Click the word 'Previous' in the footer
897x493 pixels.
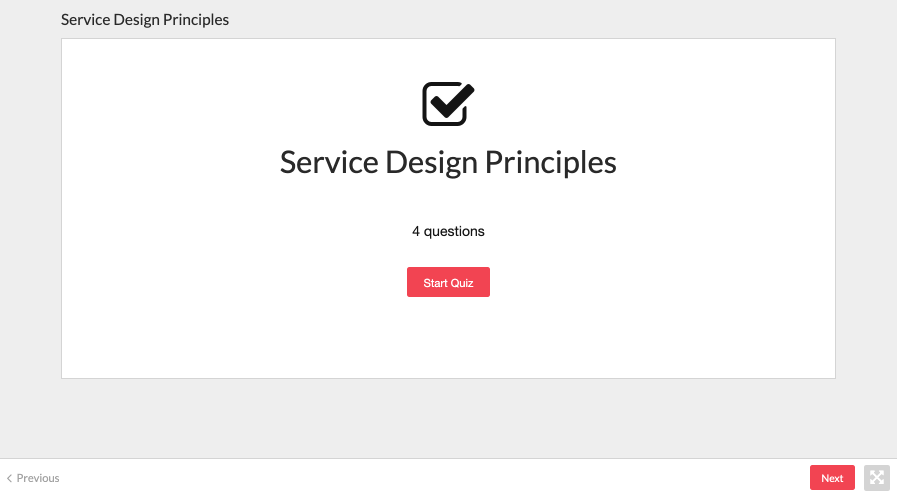pyautogui.click(x=38, y=478)
